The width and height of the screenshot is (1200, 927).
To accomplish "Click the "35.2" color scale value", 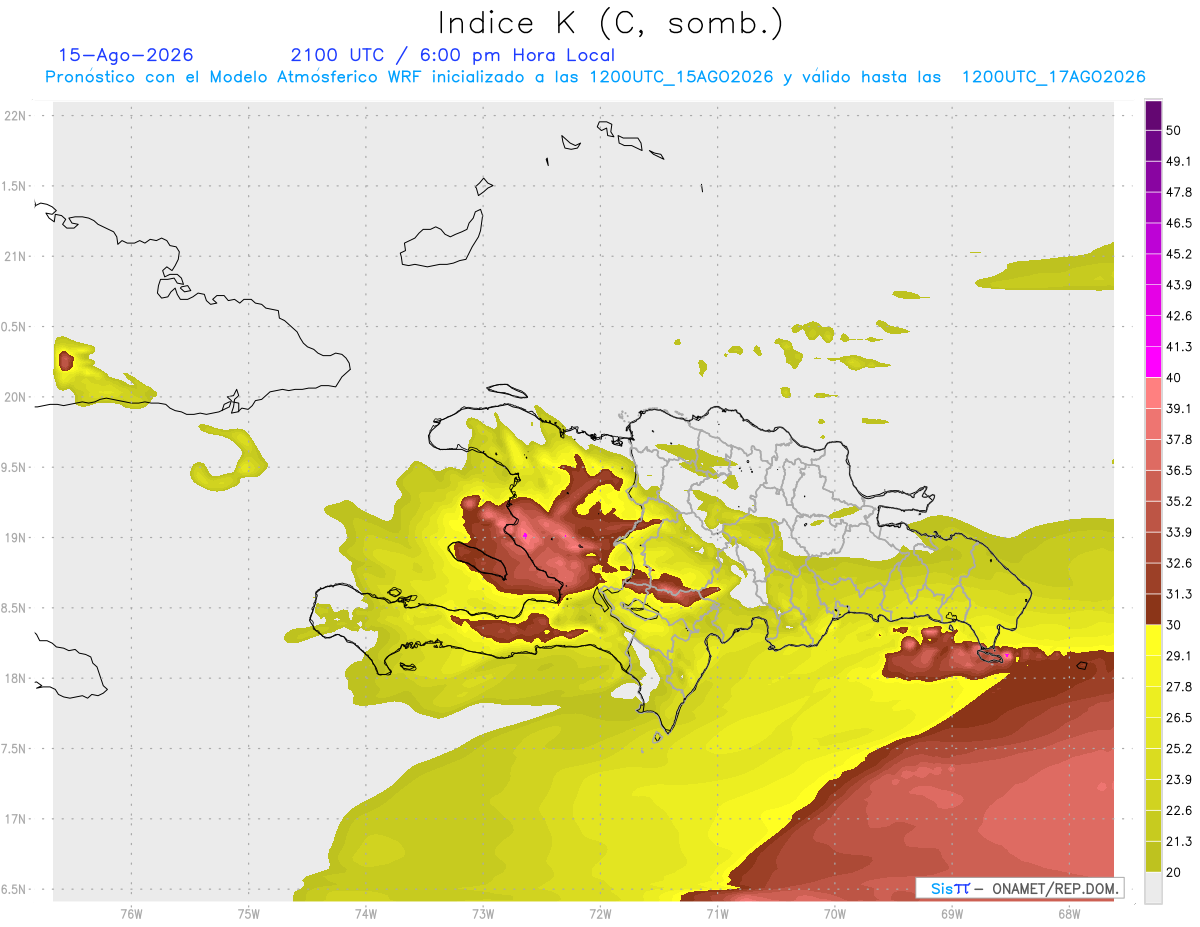I will click(1179, 501).
